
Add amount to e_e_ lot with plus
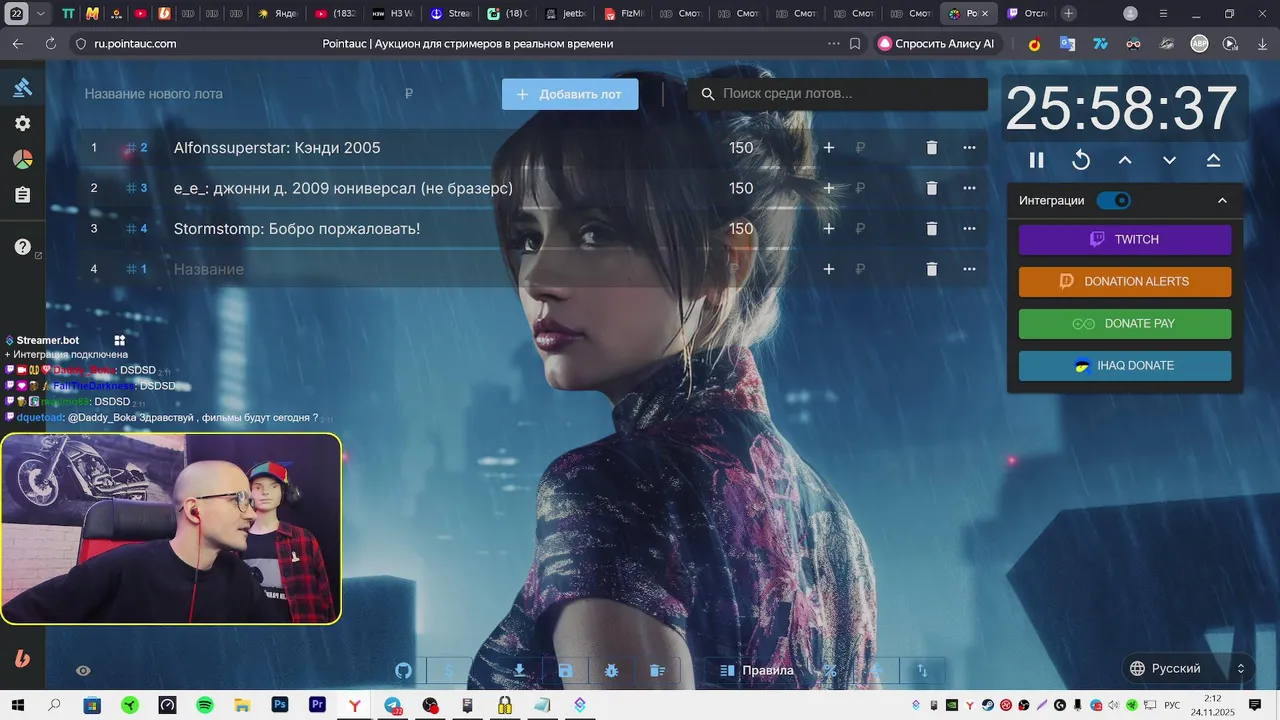coord(828,188)
